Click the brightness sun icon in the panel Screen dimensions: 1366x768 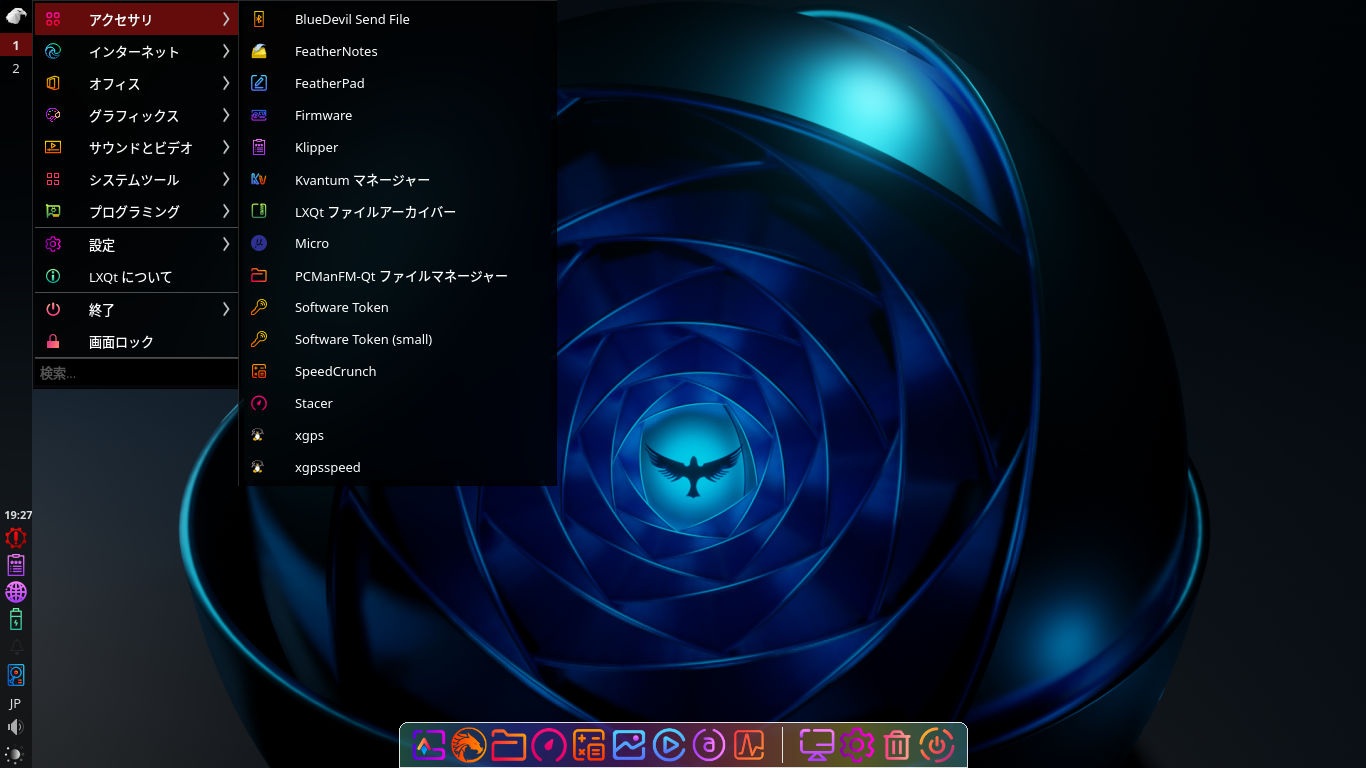[x=15, y=755]
